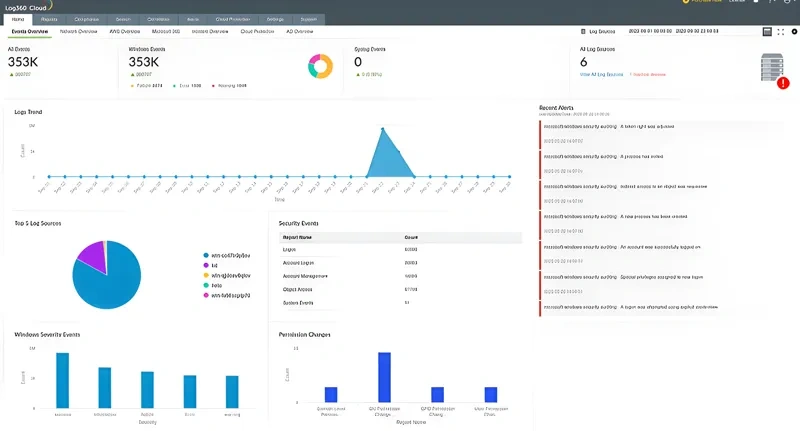The width and height of the screenshot is (800, 431).
Task: Click the Syslog Events 0 value
Action: (x=358, y=62)
